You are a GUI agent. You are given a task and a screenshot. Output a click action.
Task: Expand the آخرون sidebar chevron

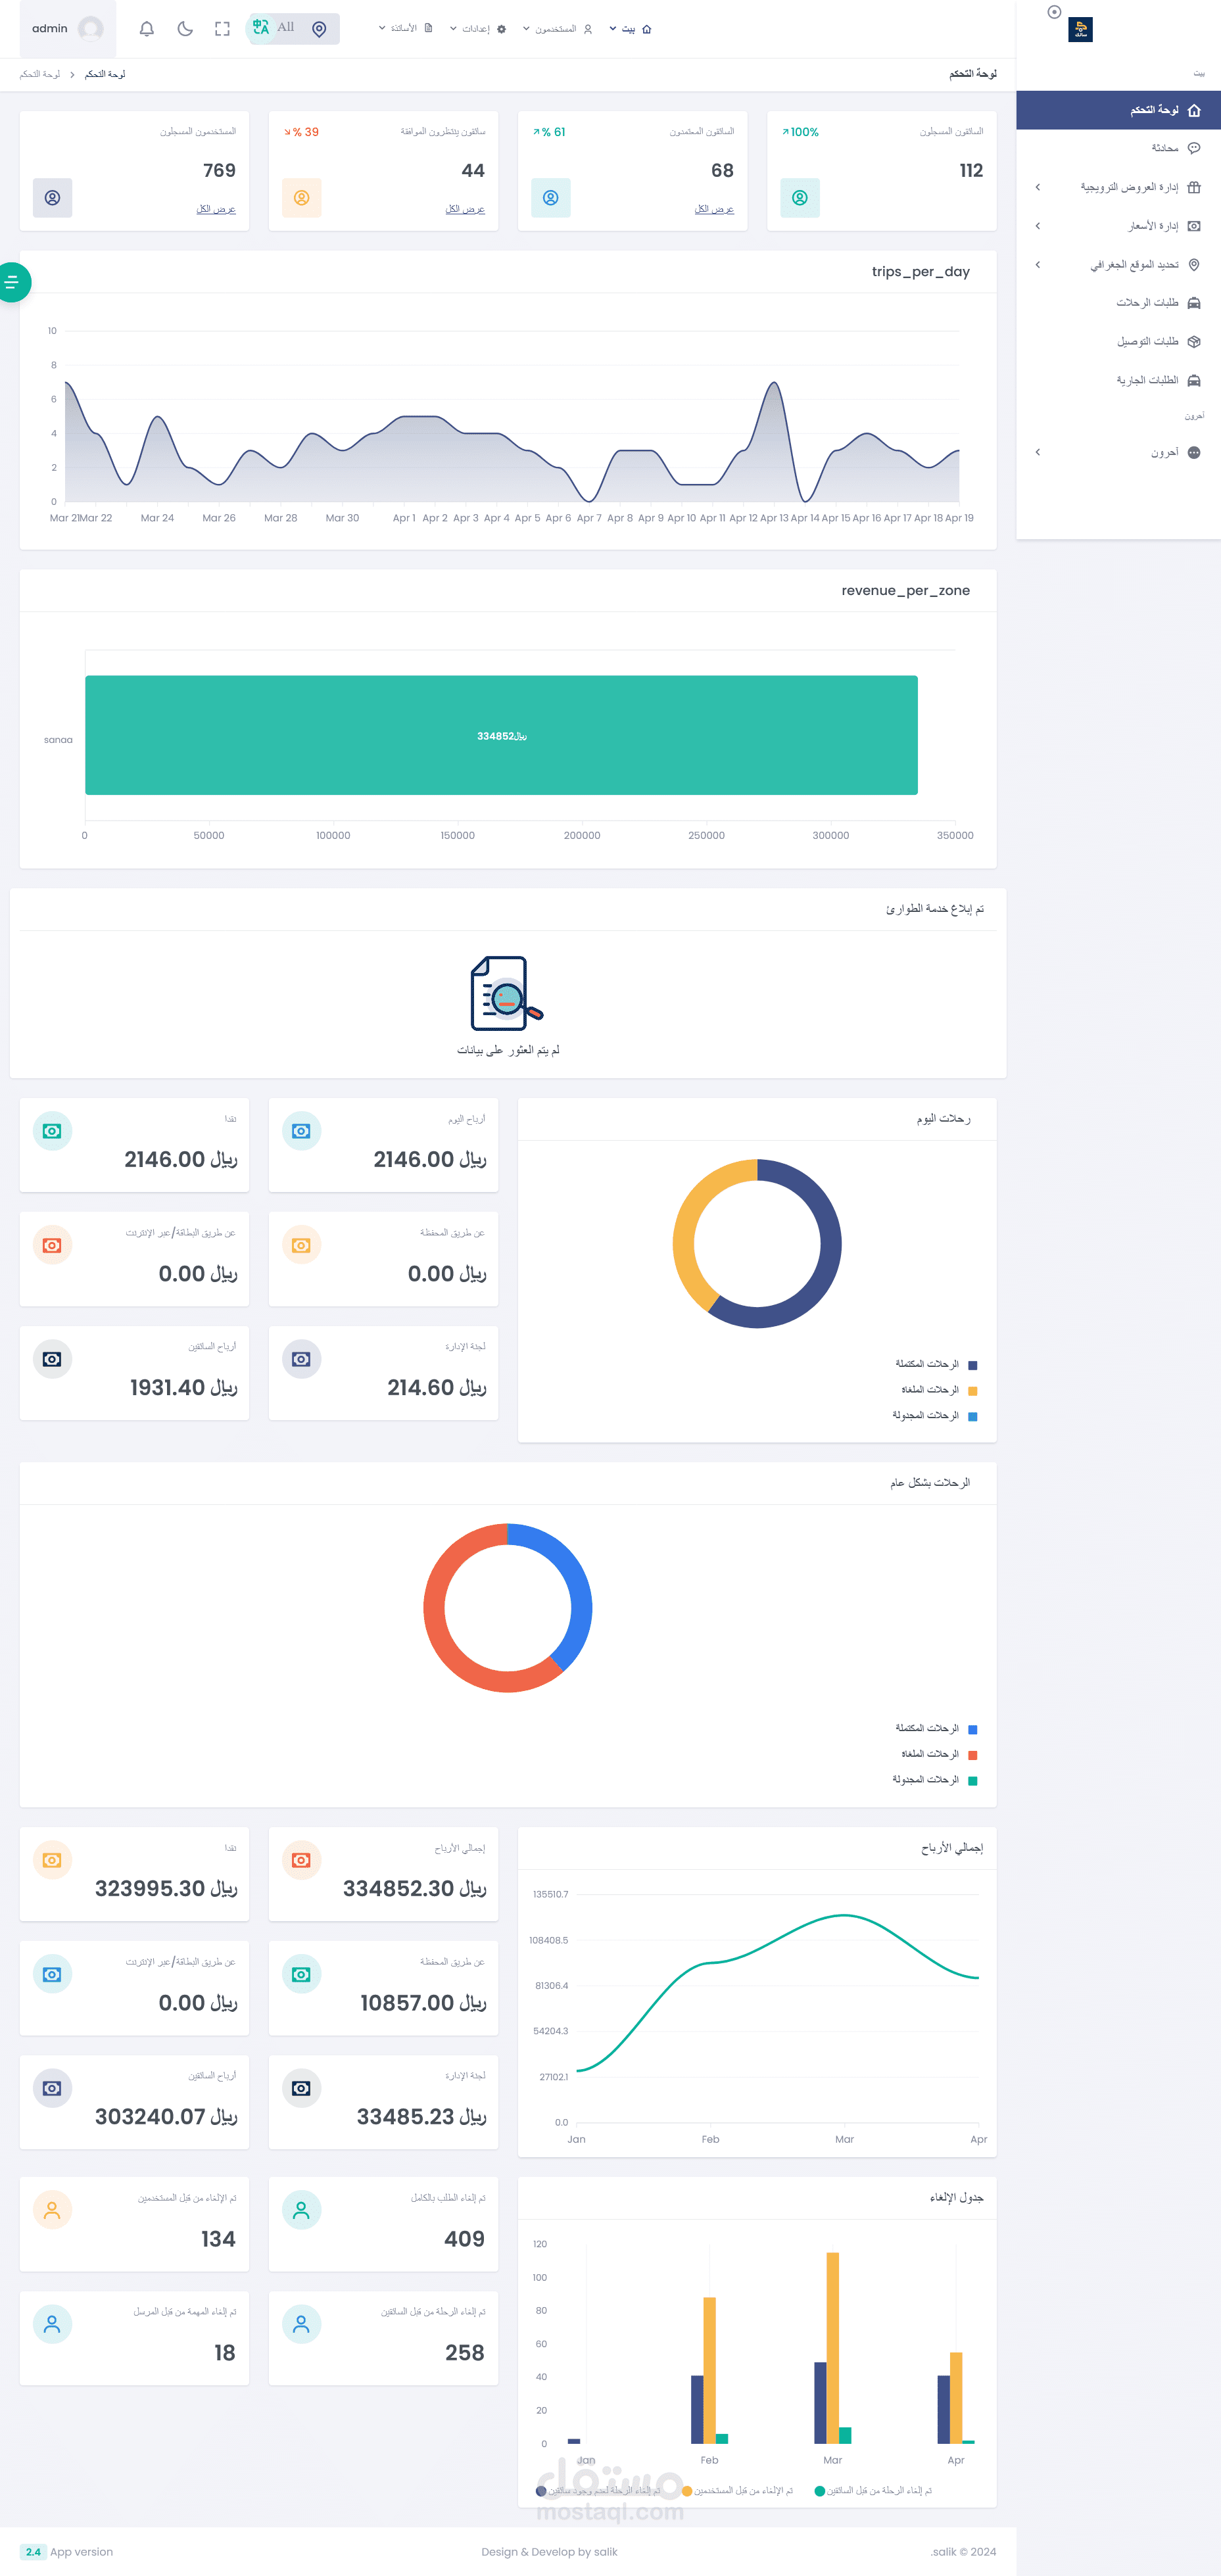point(1038,453)
